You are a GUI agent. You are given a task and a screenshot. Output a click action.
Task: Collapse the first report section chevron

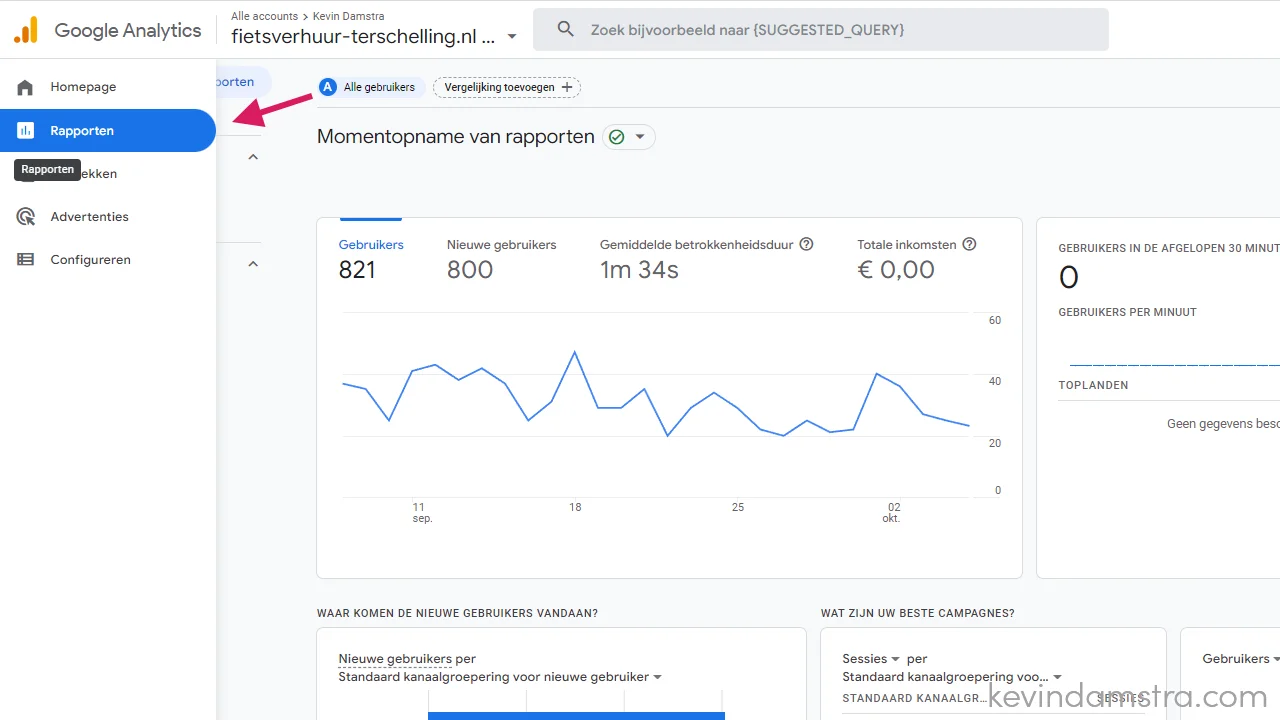coord(253,157)
